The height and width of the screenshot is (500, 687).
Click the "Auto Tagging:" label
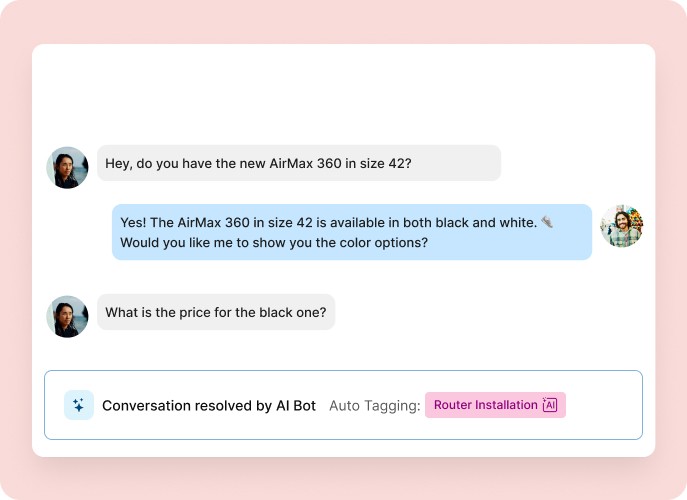coord(374,406)
